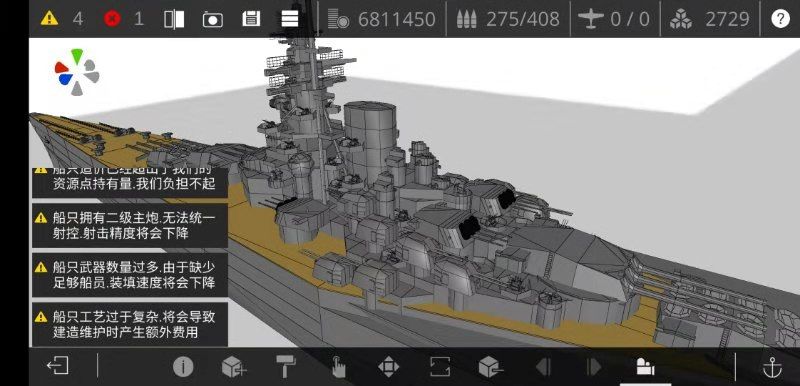
Task: Click the colored view orientation gizmo
Action: (77, 72)
